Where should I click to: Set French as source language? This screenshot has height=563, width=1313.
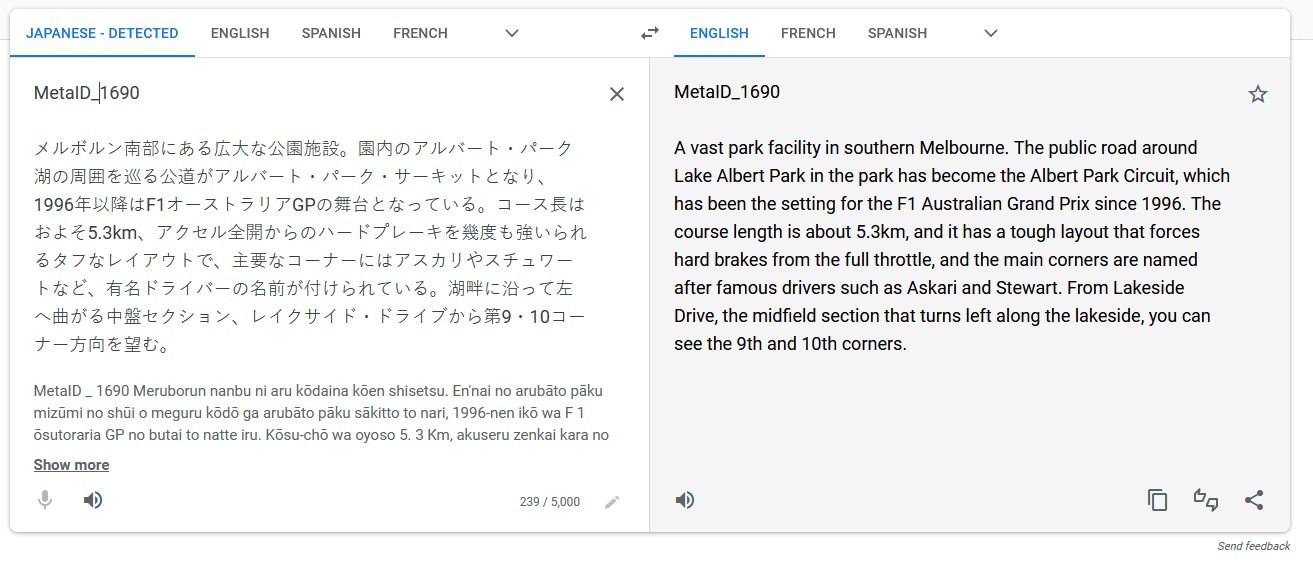420,33
